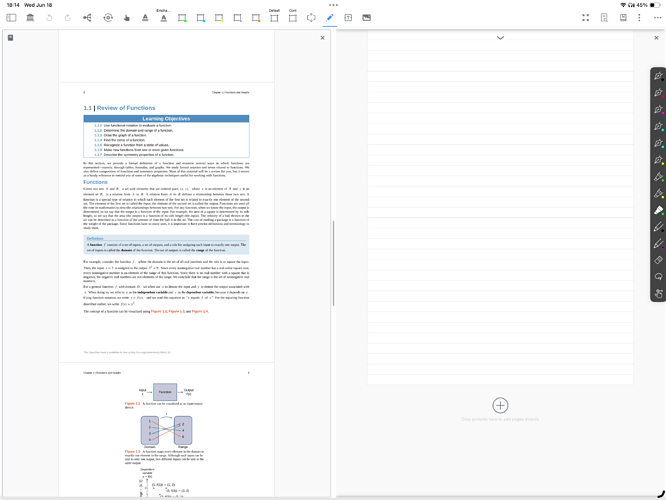Image resolution: width=666 pixels, height=500 pixels.
Task: Select the yellow highlighter marker
Action: pyautogui.click(x=658, y=193)
